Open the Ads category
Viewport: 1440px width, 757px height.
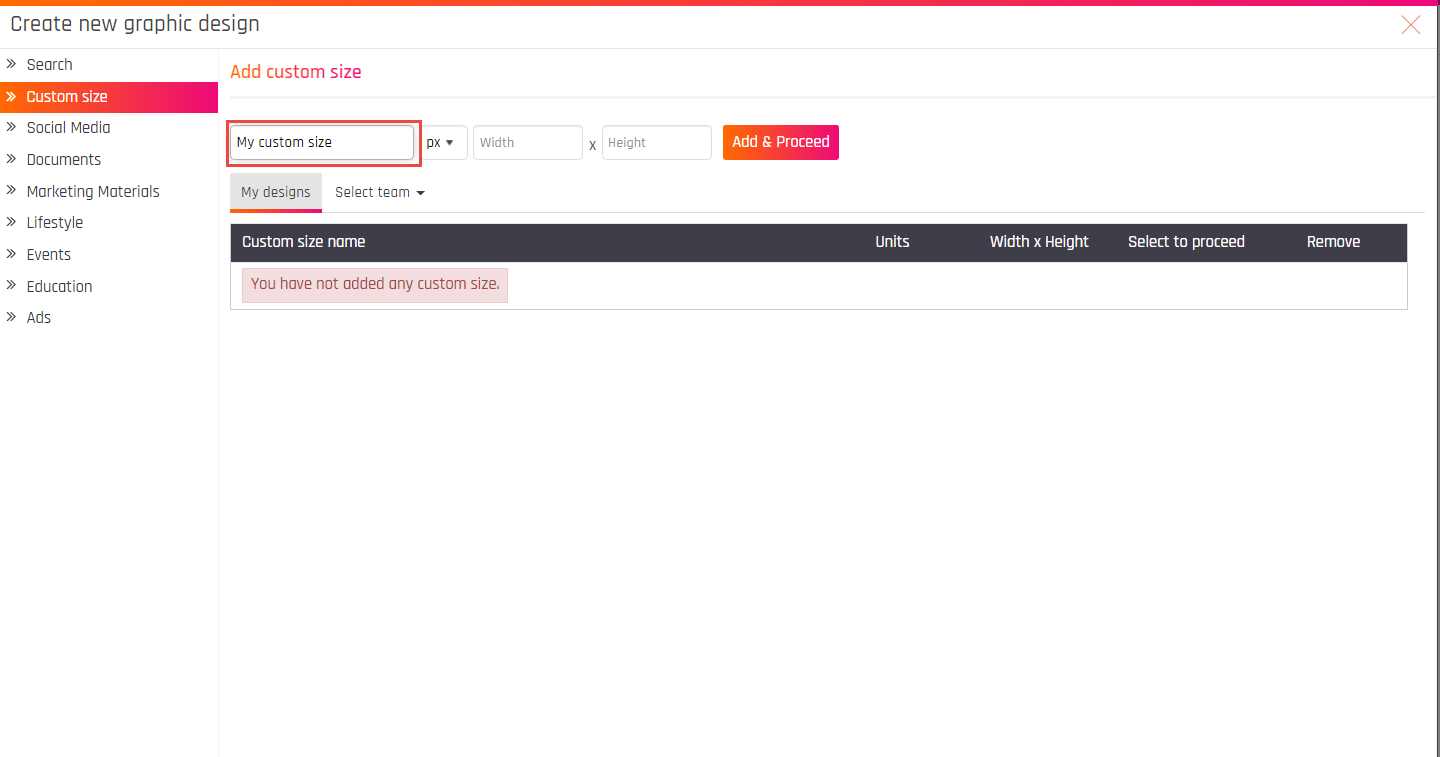(109, 318)
